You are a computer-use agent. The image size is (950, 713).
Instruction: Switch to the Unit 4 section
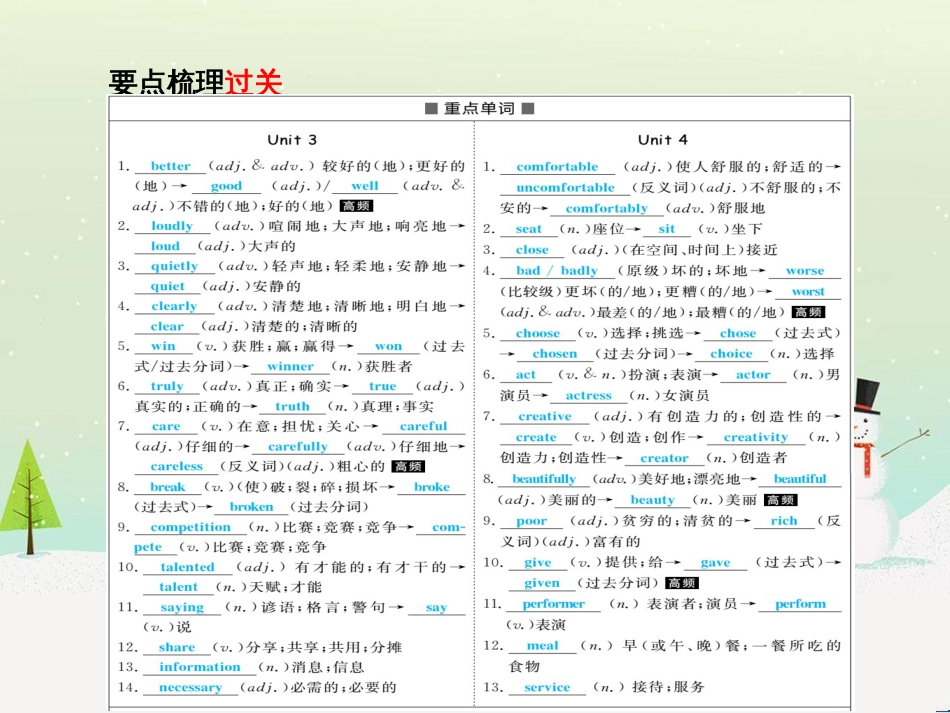point(662,140)
